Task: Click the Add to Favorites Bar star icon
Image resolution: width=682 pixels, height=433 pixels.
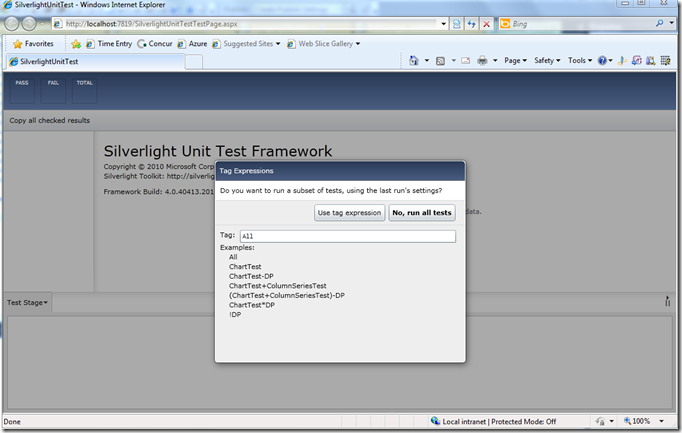Action: 76,44
